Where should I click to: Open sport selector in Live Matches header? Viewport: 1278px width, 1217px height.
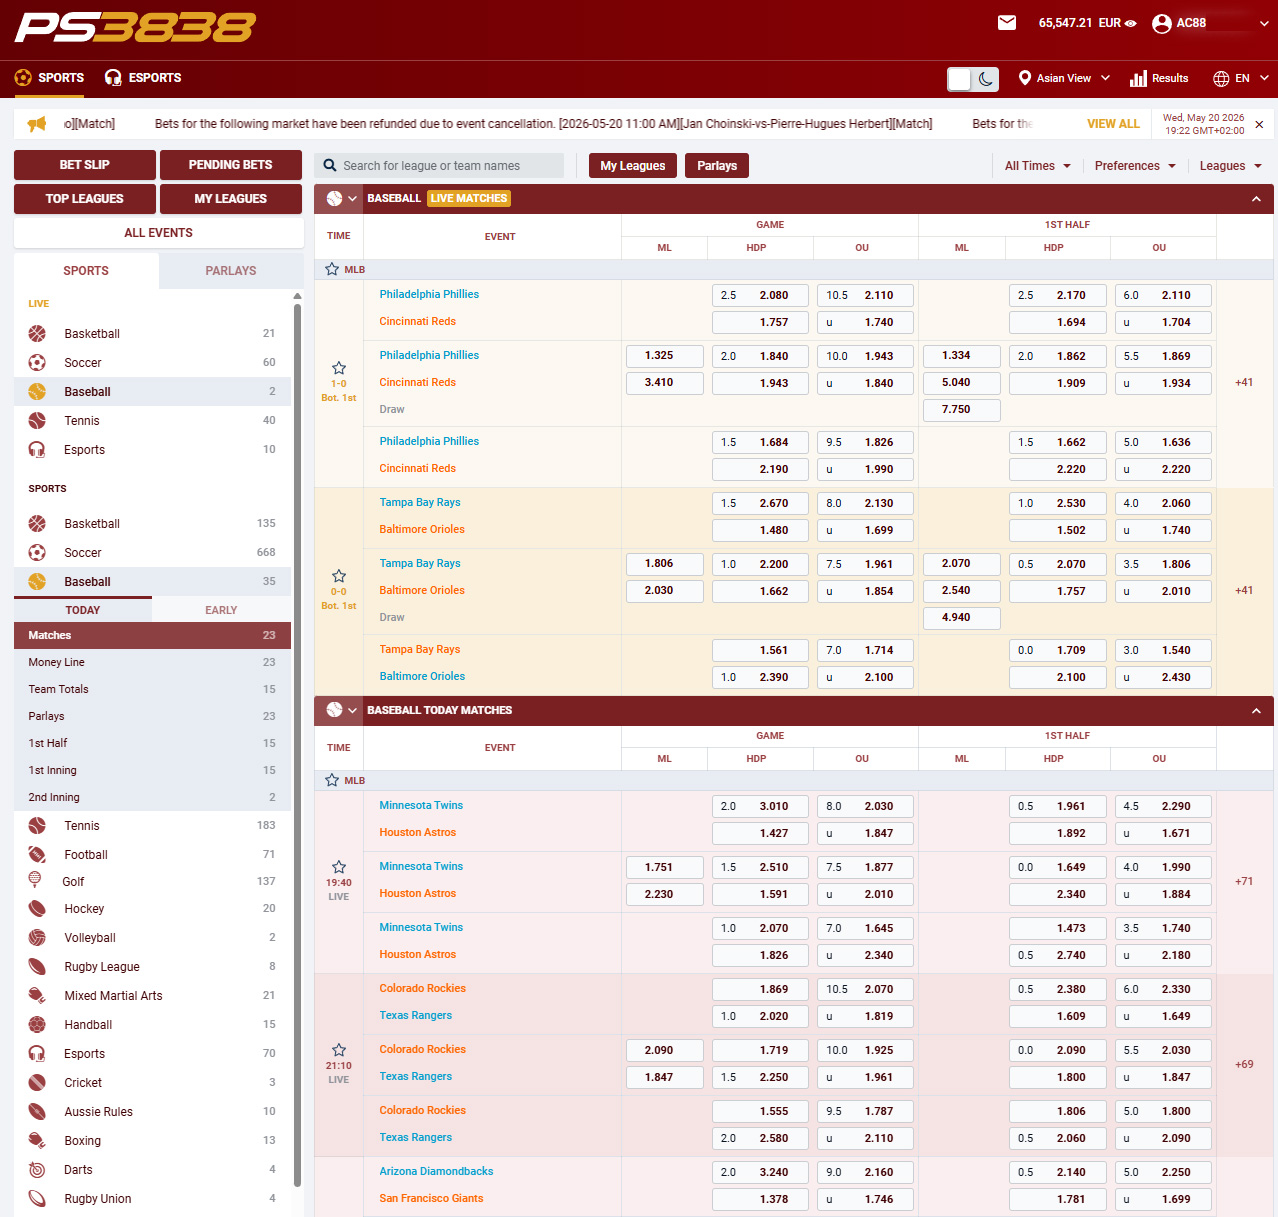341,199
